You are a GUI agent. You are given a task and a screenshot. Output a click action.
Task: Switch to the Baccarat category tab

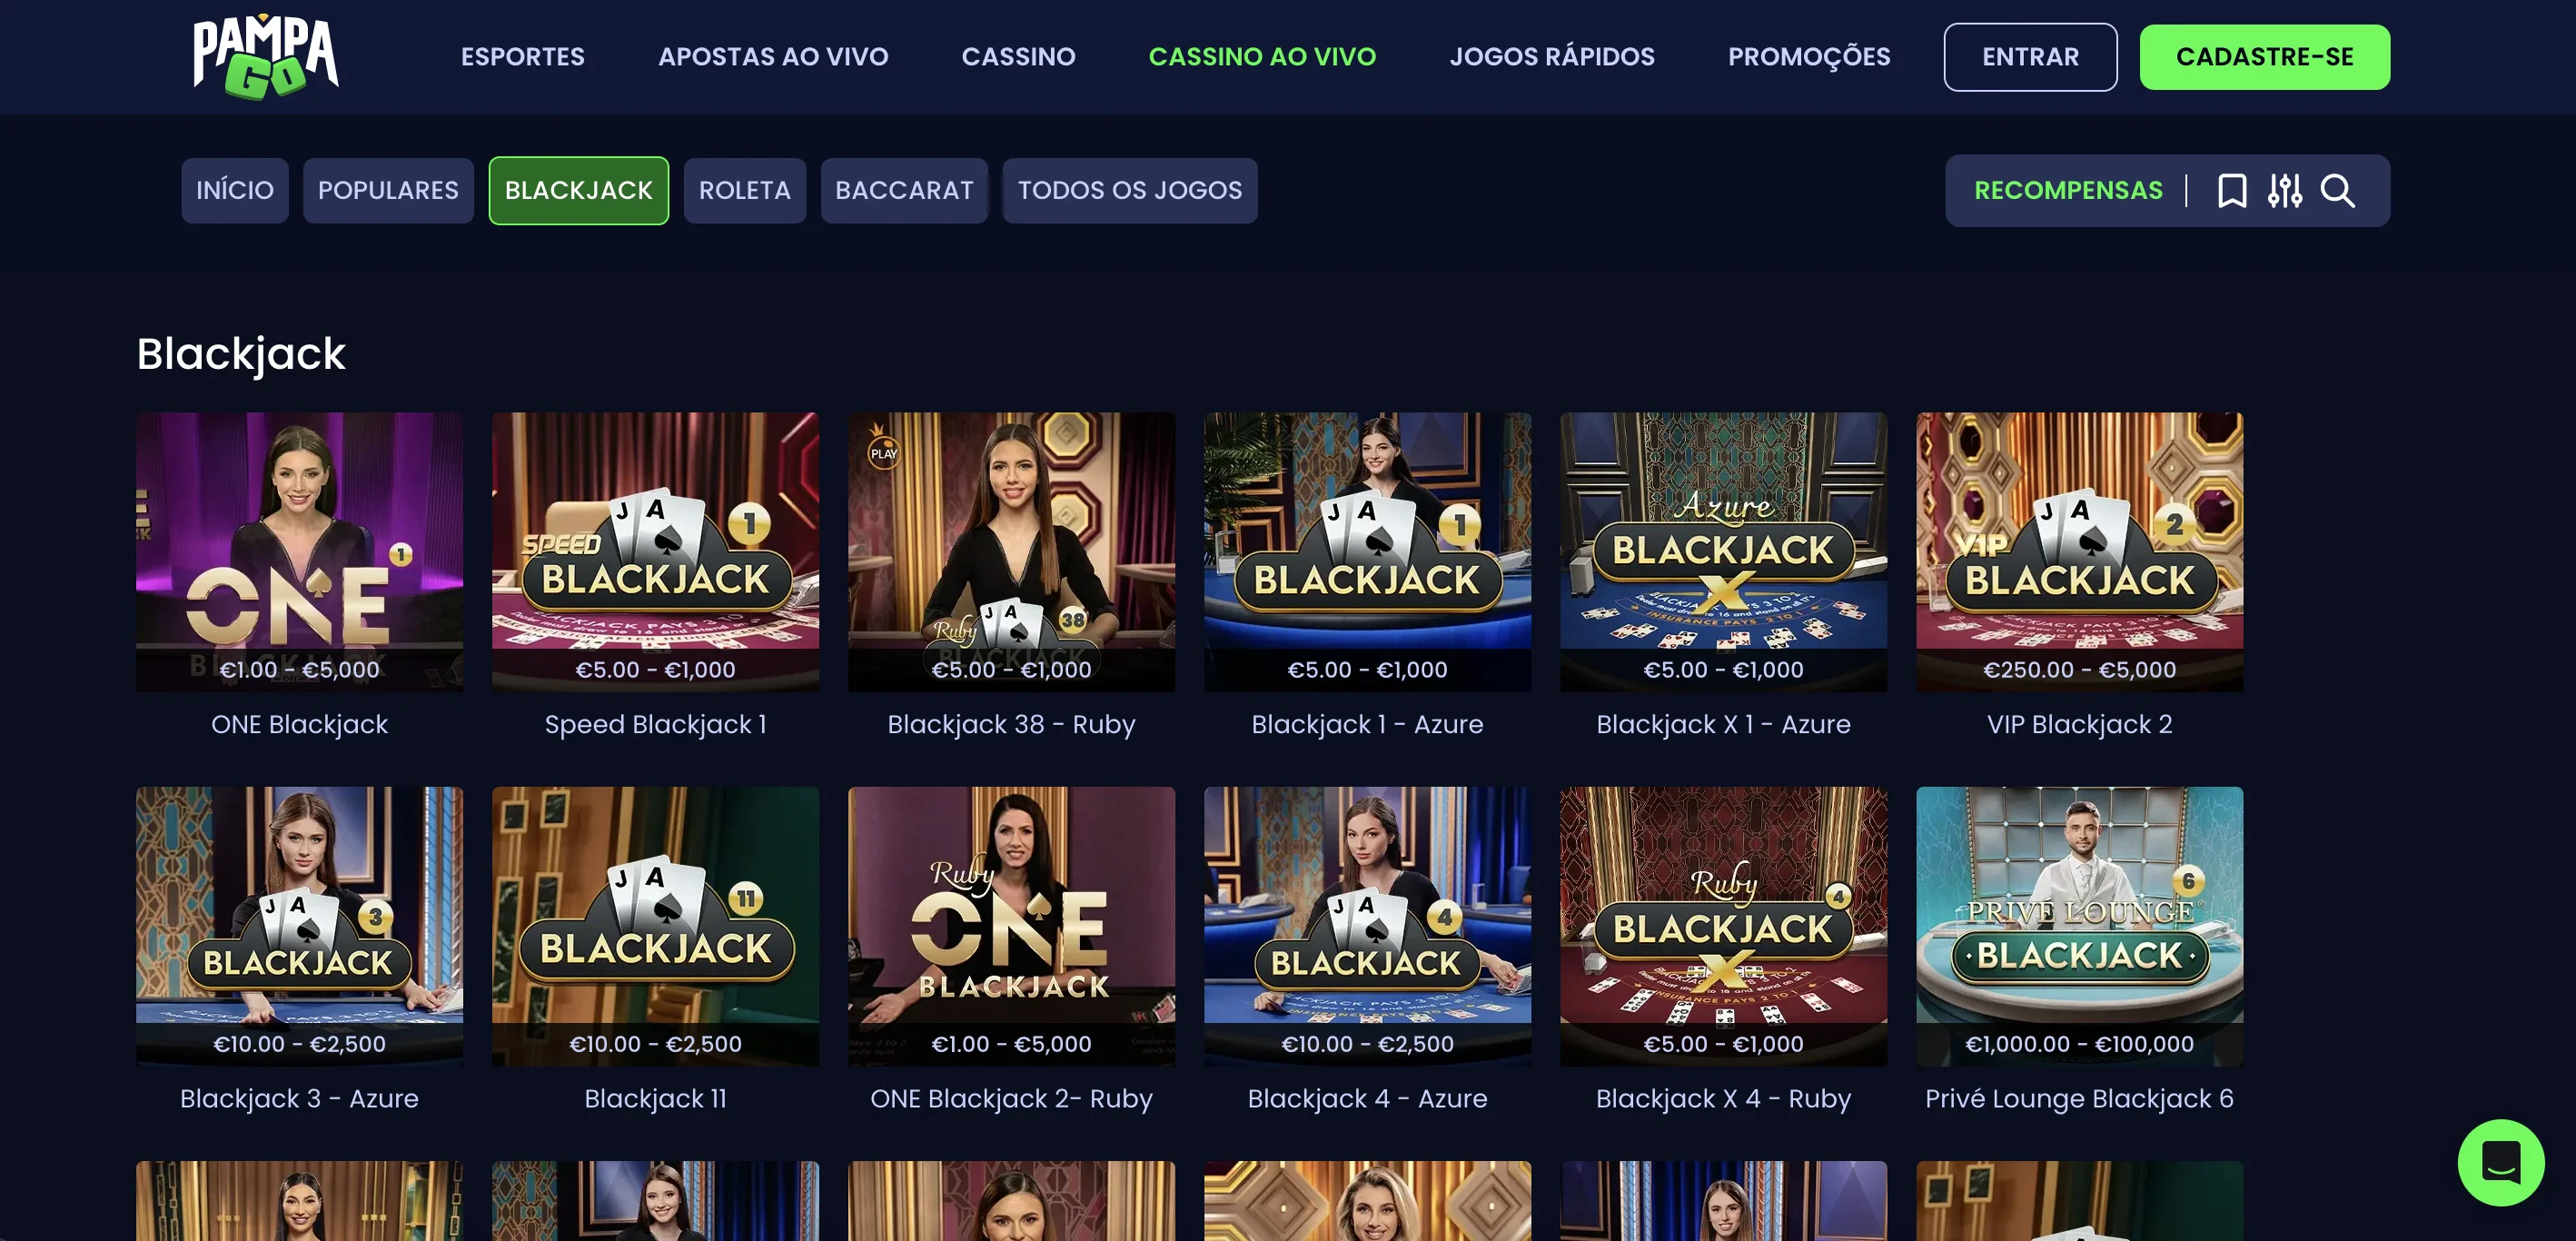tap(904, 190)
